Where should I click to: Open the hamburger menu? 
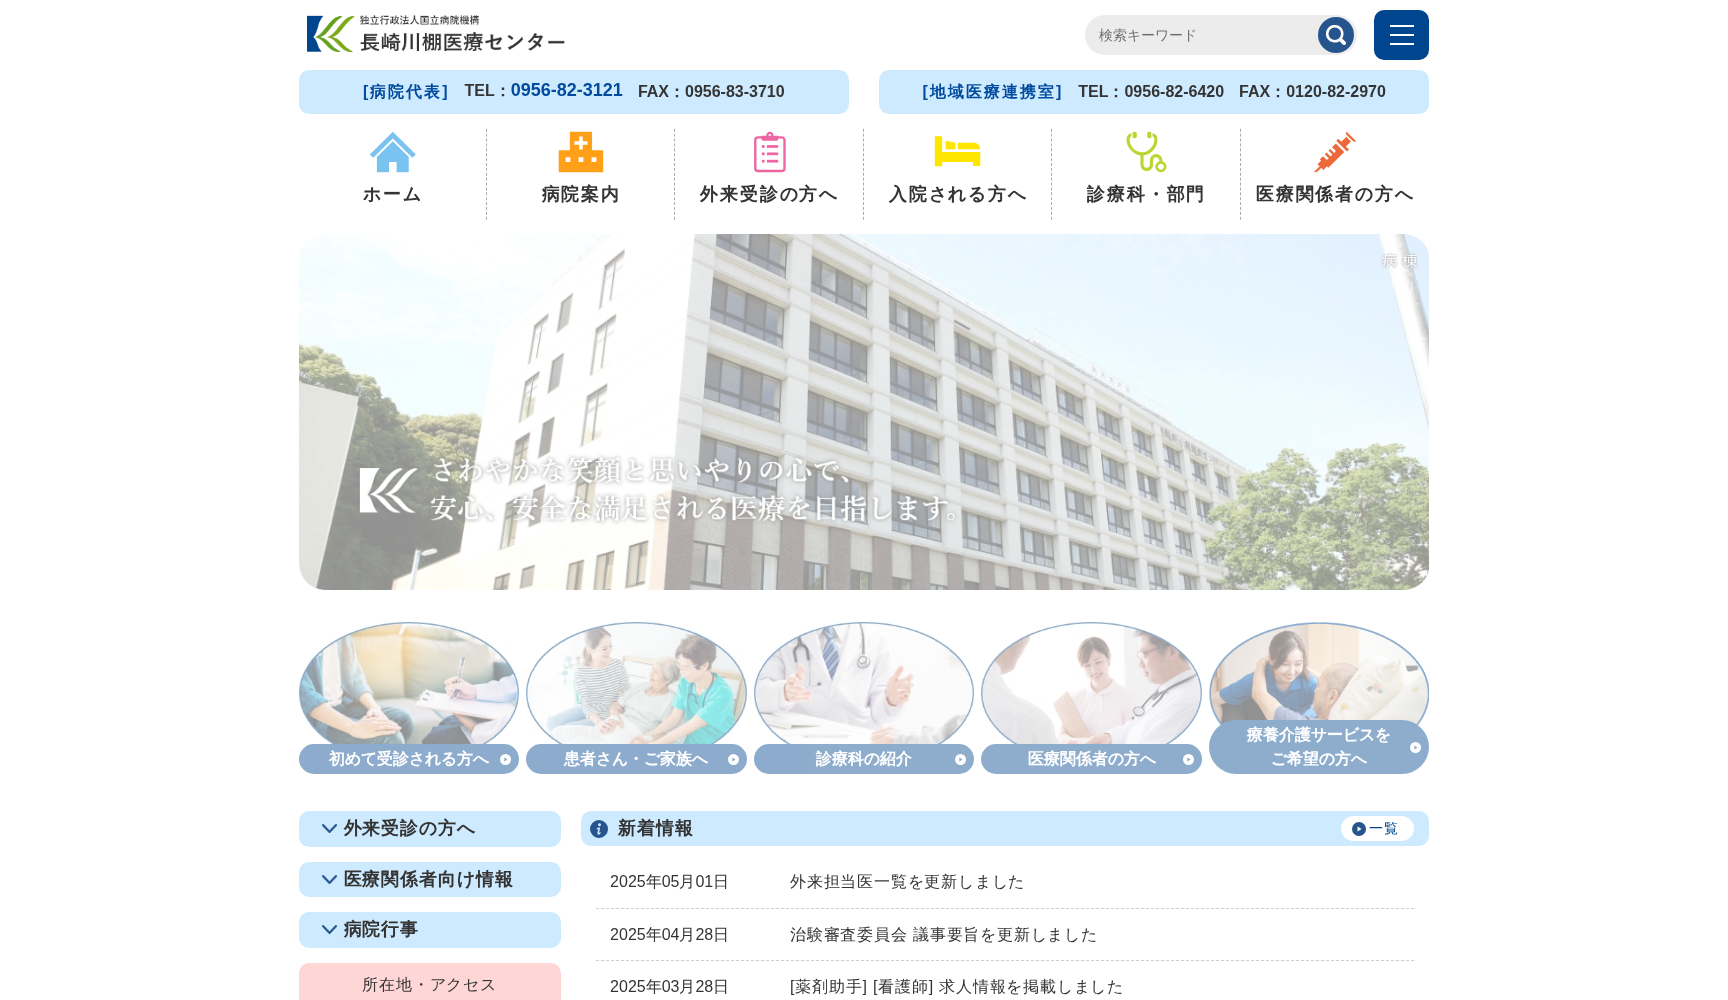pos(1401,35)
